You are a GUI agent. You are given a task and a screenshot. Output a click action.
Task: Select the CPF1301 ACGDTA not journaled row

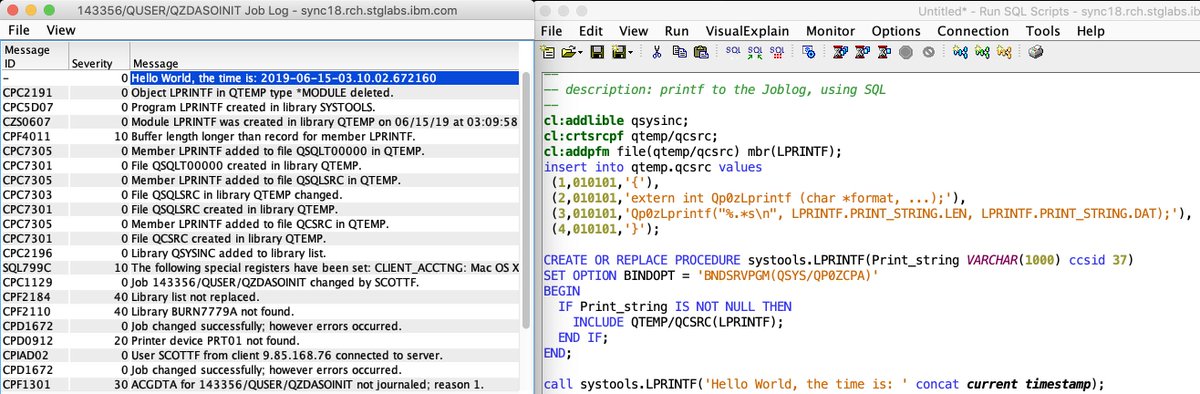pyautogui.click(x=260, y=386)
